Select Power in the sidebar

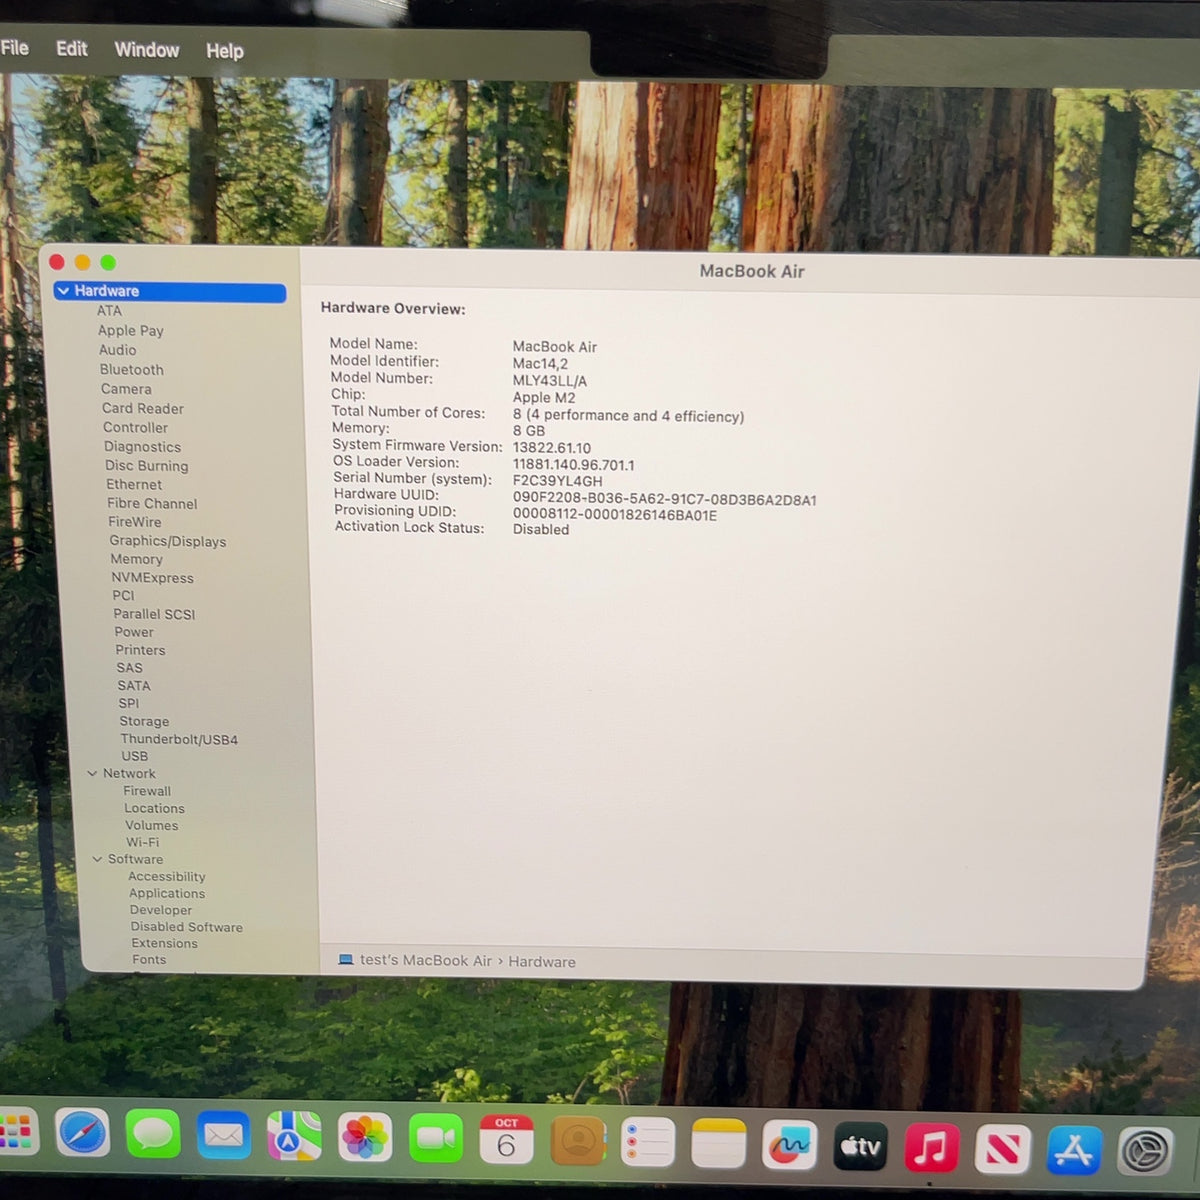tap(134, 632)
